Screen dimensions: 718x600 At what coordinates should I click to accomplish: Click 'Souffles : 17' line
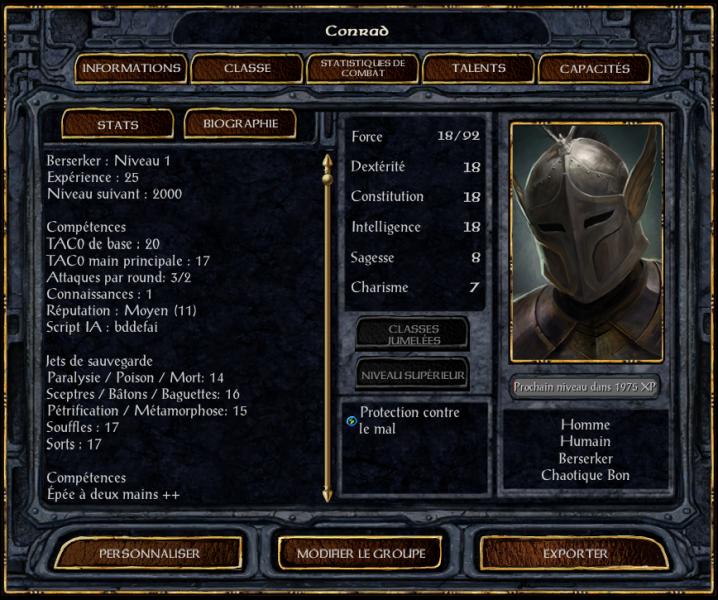pyautogui.click(x=82, y=427)
